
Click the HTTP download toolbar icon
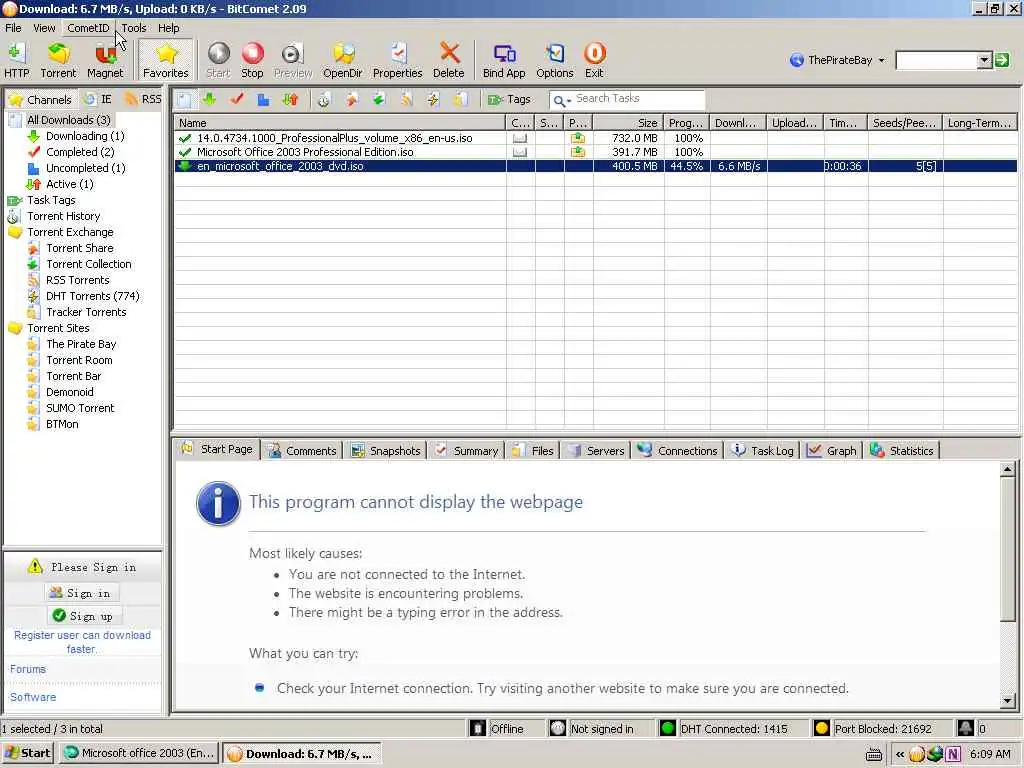[x=16, y=60]
